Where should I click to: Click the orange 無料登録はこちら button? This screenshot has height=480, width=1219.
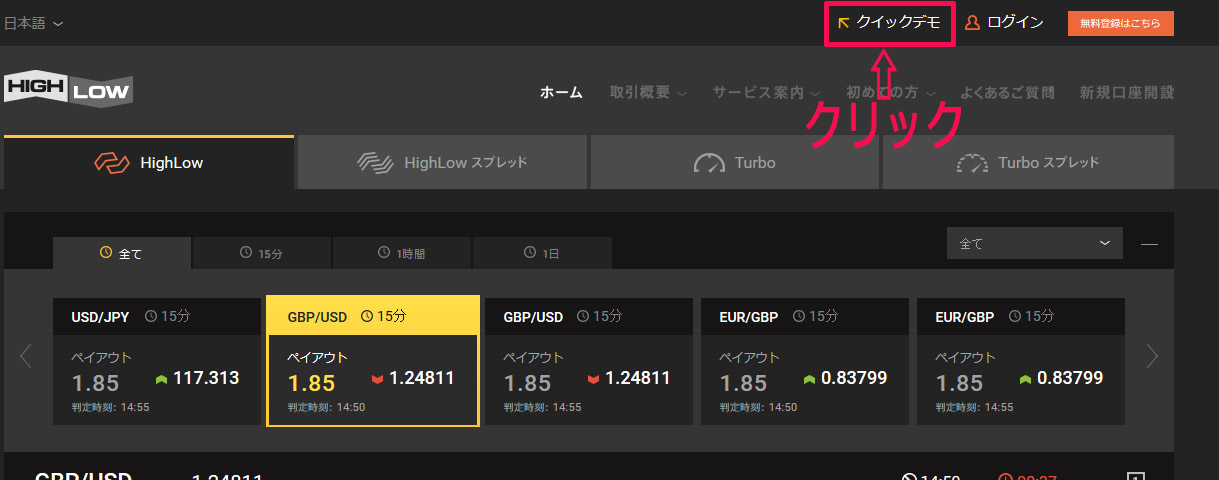pos(1120,23)
